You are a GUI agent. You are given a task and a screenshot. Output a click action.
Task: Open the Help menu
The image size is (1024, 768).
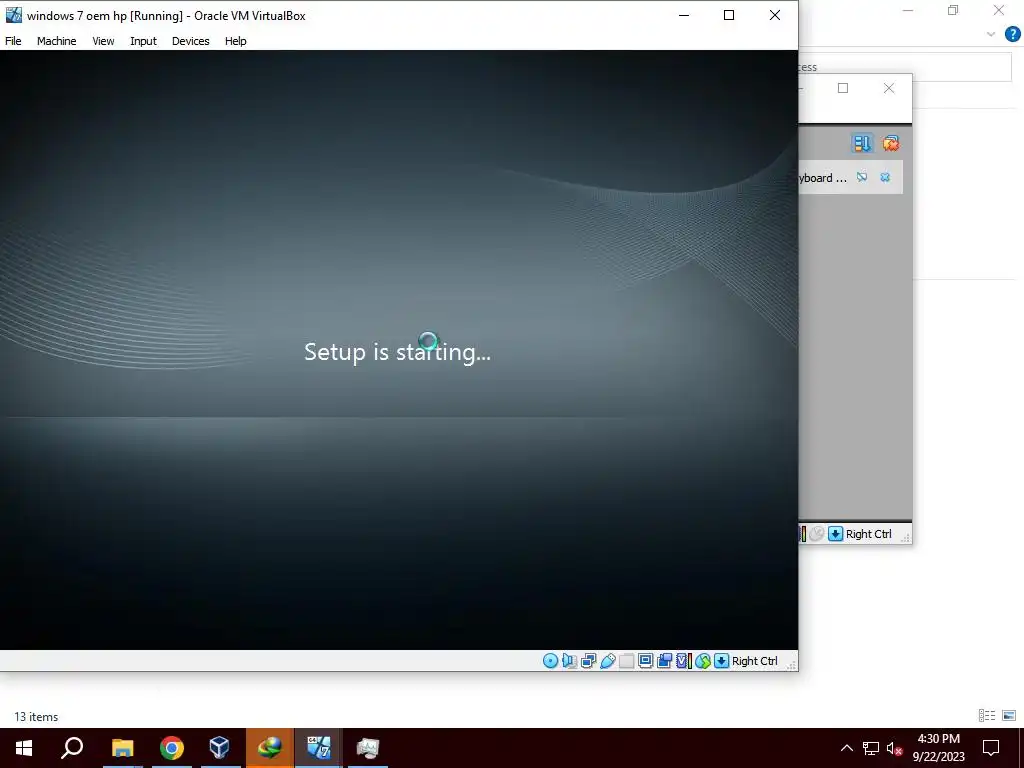[x=236, y=40]
